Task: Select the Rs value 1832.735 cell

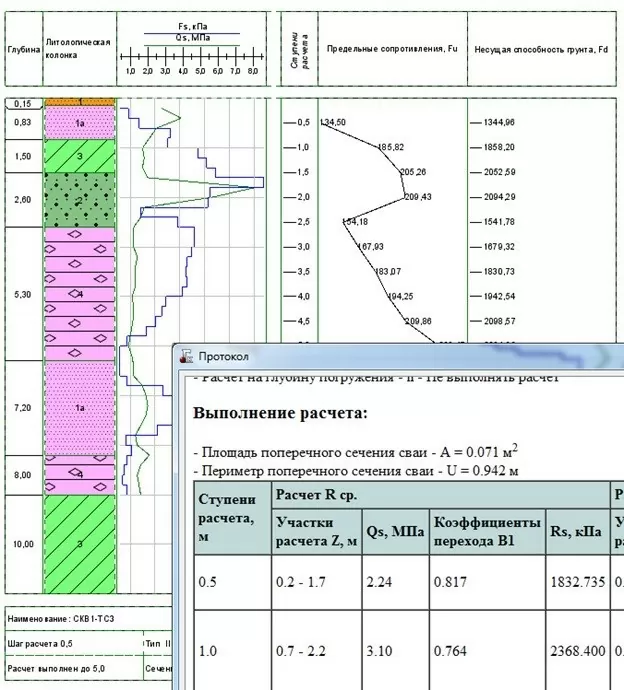Action: 577,582
